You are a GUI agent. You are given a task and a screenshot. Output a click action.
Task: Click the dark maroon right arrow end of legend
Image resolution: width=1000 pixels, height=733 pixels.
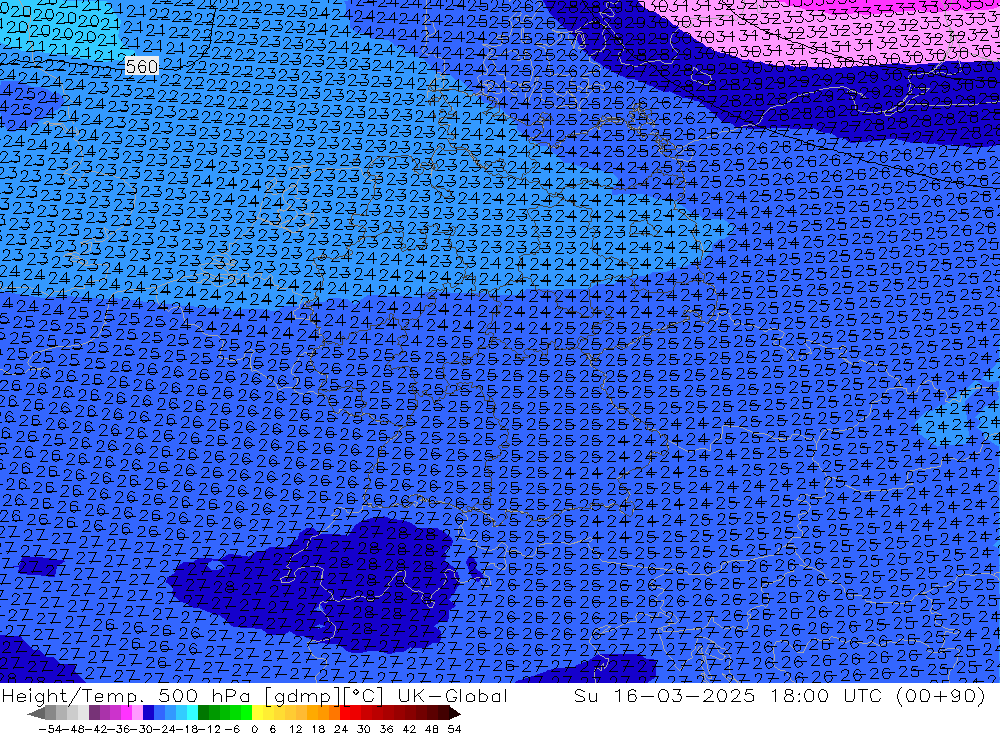pos(453,714)
